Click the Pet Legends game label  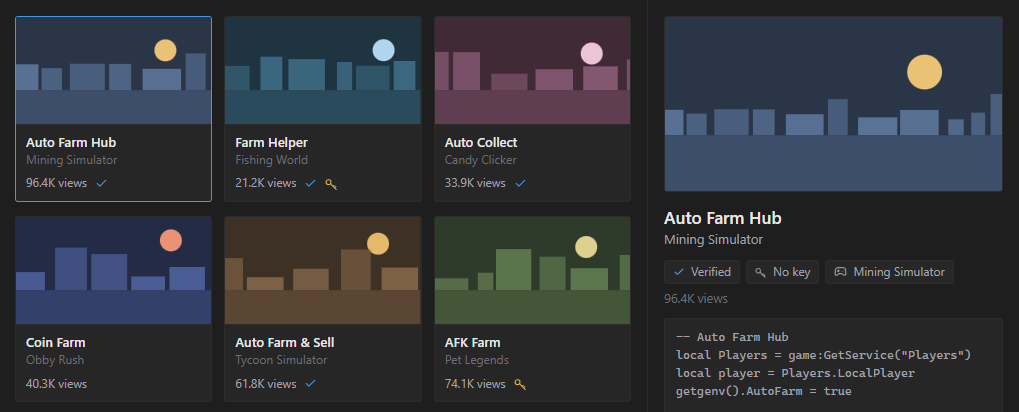[x=477, y=360]
